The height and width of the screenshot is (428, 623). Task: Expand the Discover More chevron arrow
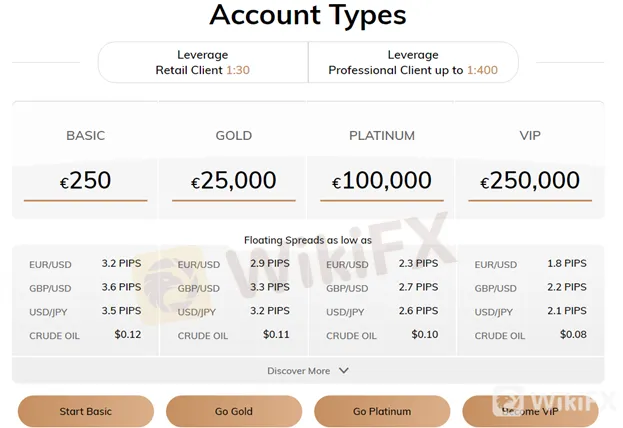coord(344,370)
